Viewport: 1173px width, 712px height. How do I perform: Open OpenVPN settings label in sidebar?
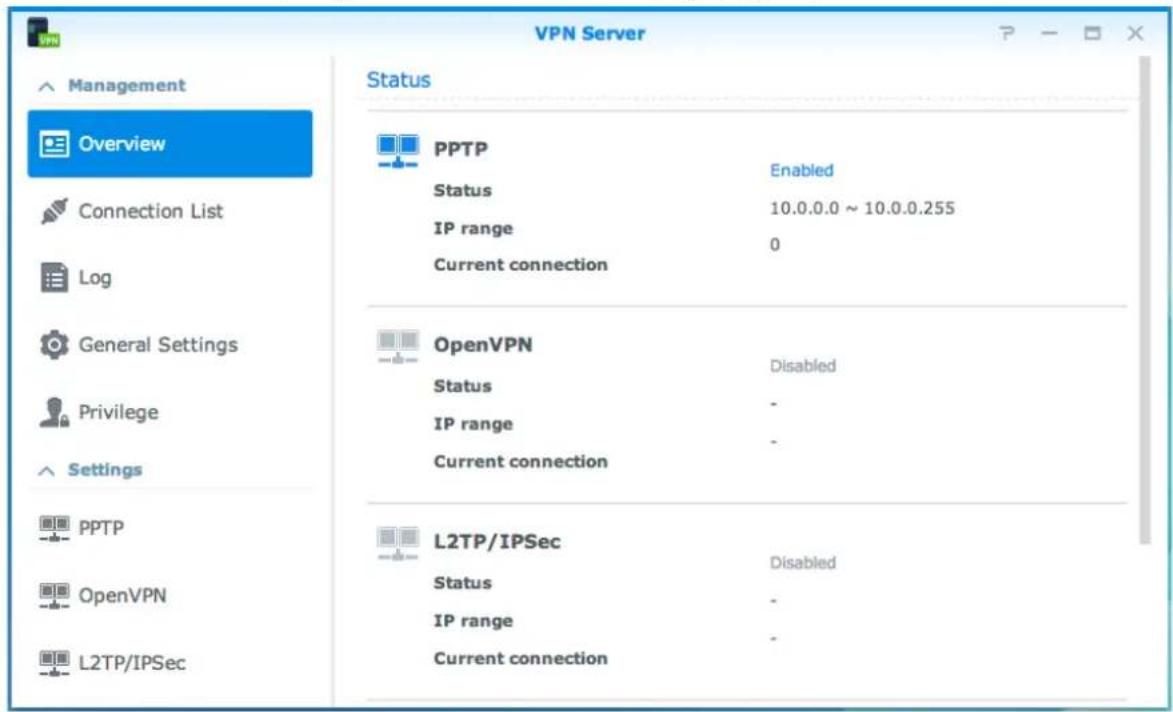pos(123,595)
